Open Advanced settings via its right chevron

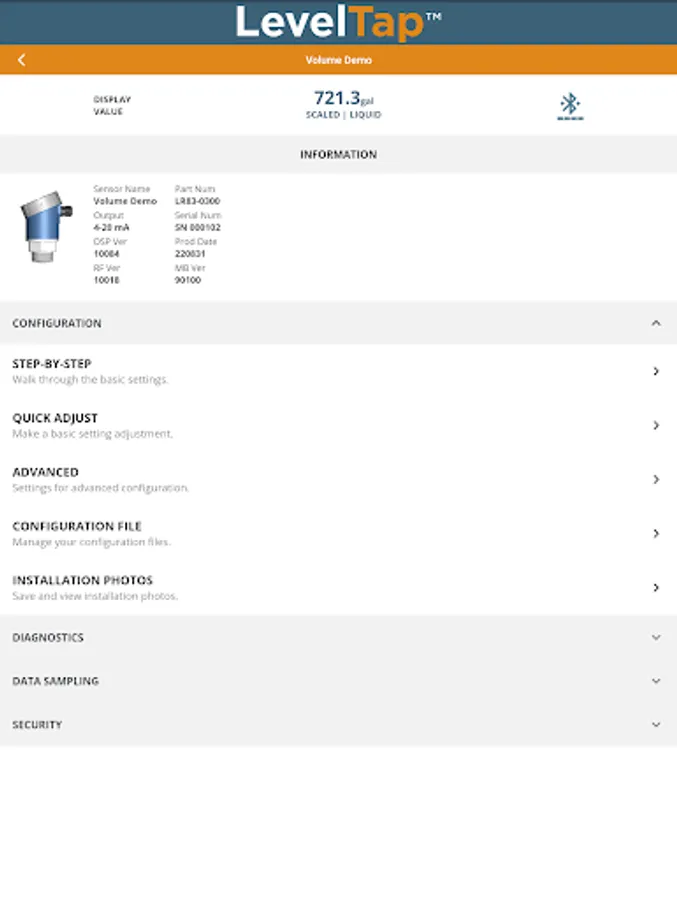(x=656, y=479)
